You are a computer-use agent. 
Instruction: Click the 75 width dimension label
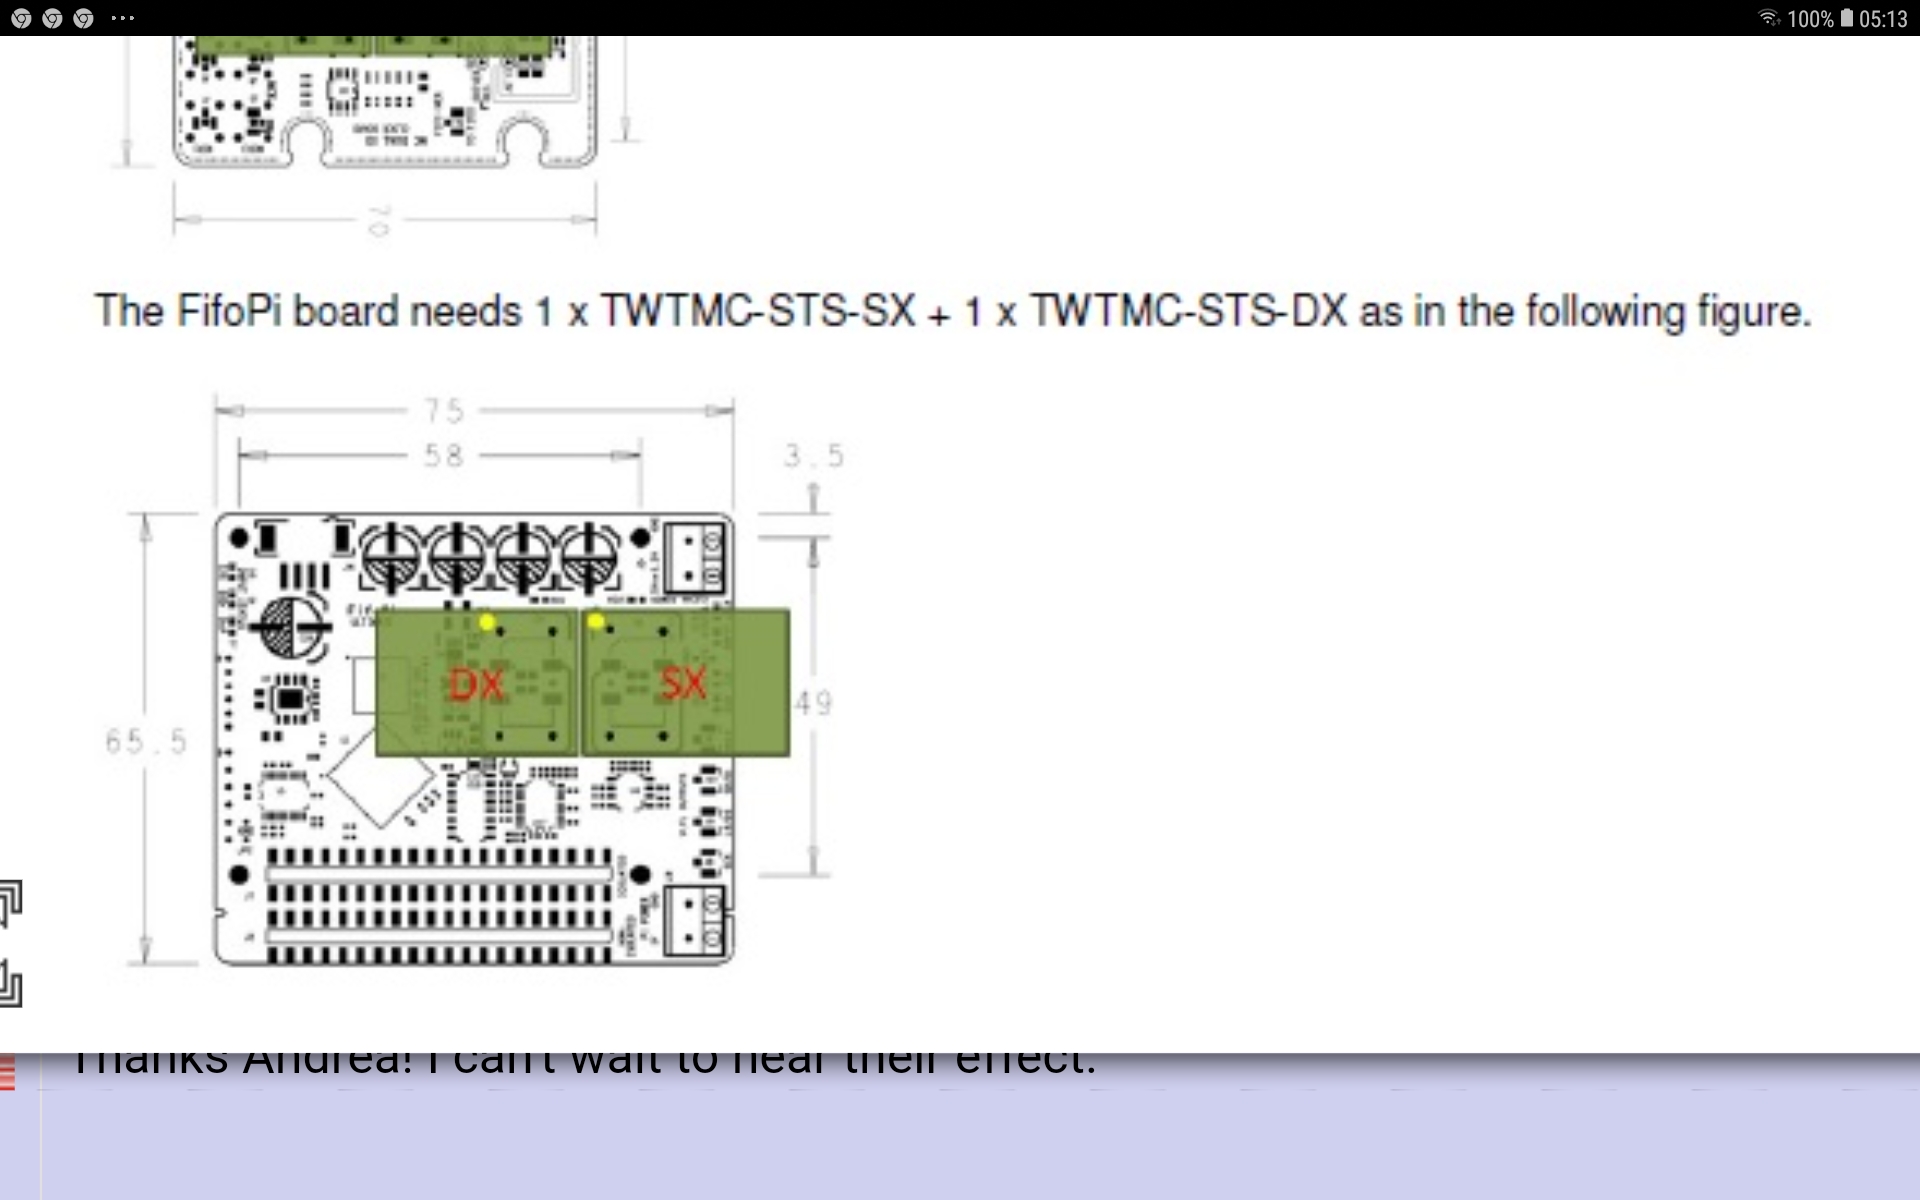444,410
